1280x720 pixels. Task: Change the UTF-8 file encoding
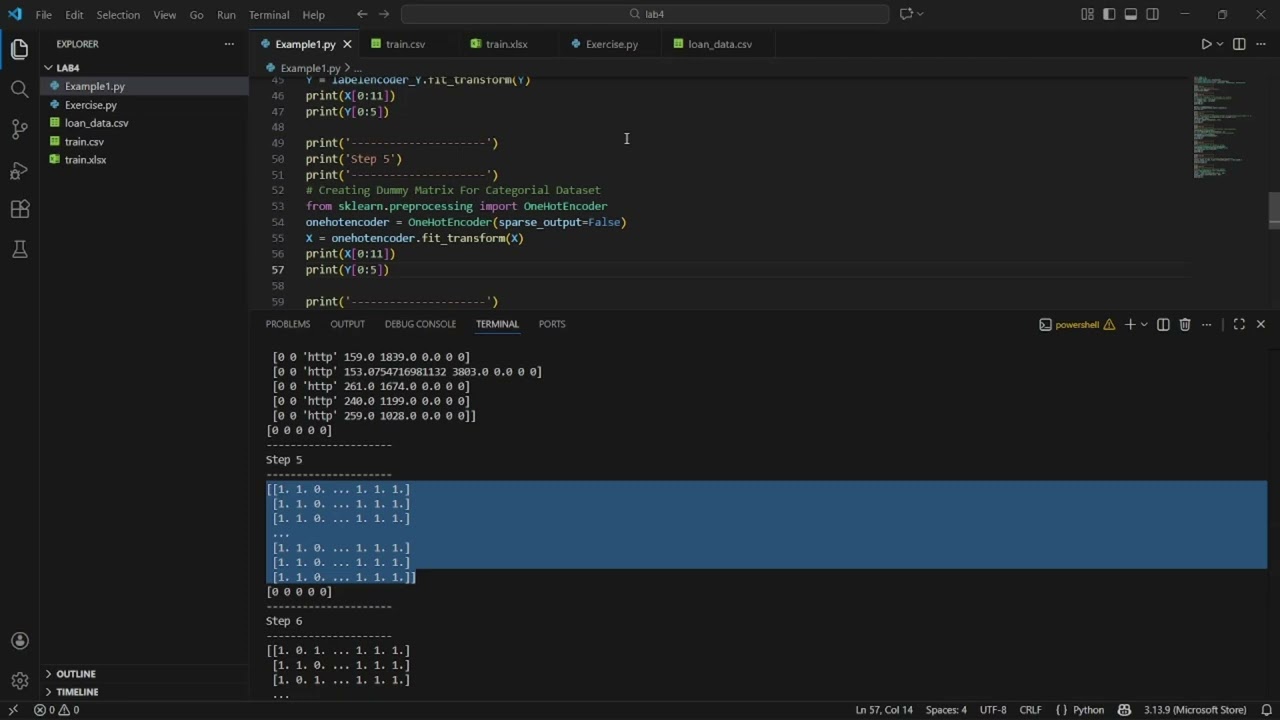click(x=993, y=710)
